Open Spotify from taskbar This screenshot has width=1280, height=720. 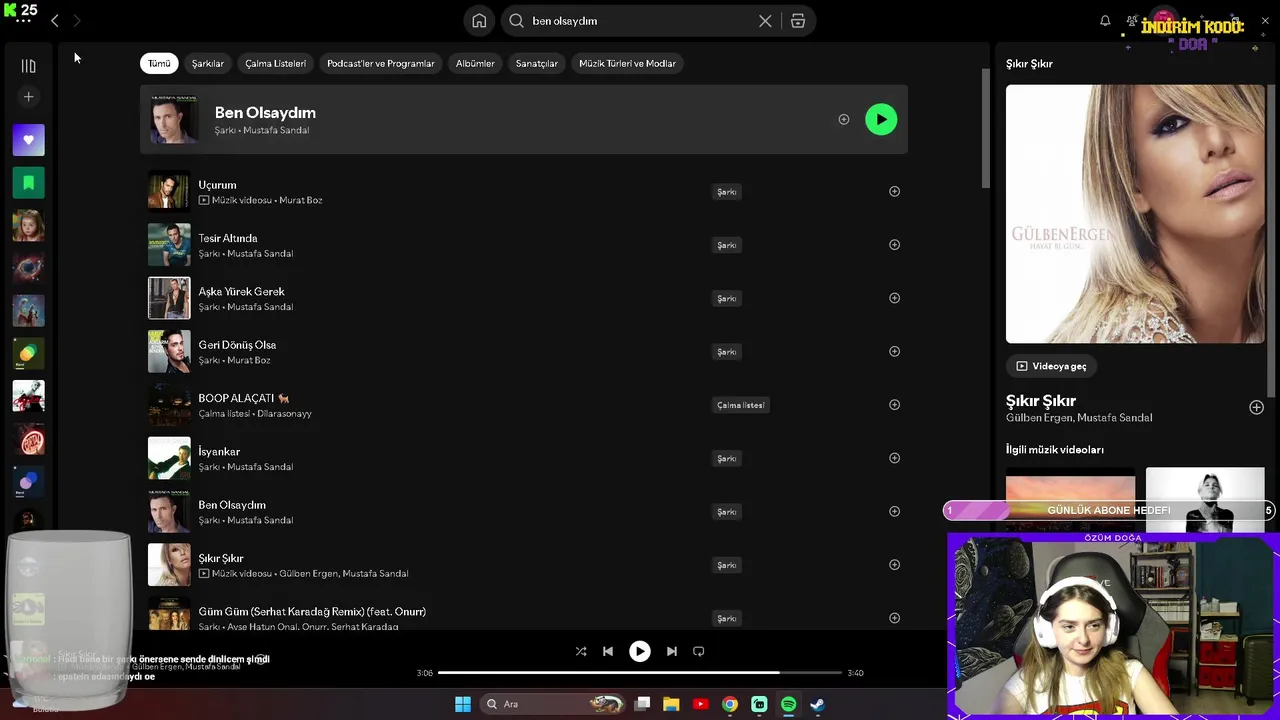pos(788,704)
